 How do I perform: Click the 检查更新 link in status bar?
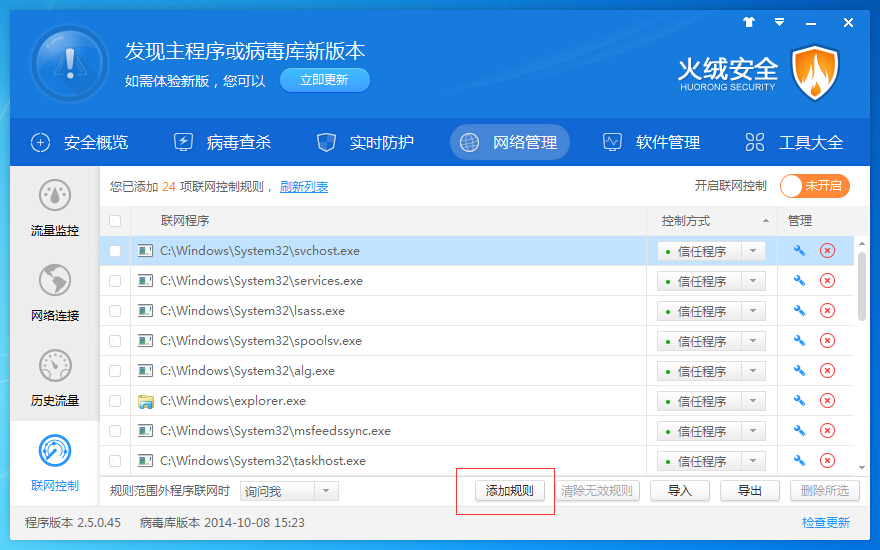pyautogui.click(x=825, y=522)
